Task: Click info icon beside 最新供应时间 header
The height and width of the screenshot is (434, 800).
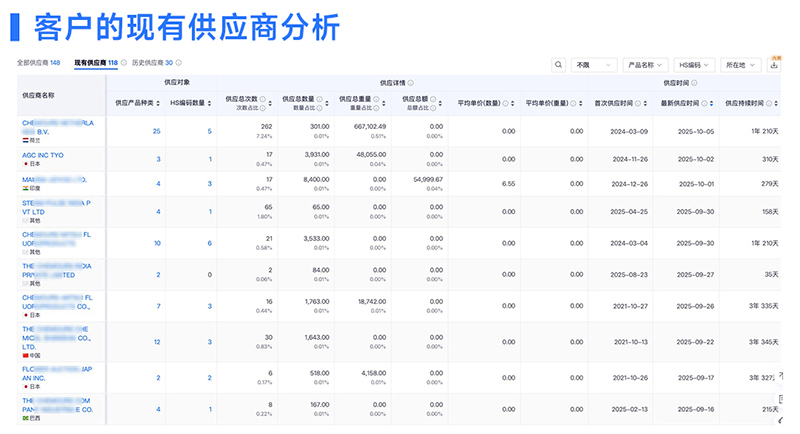Action: pyautogui.click(x=704, y=103)
